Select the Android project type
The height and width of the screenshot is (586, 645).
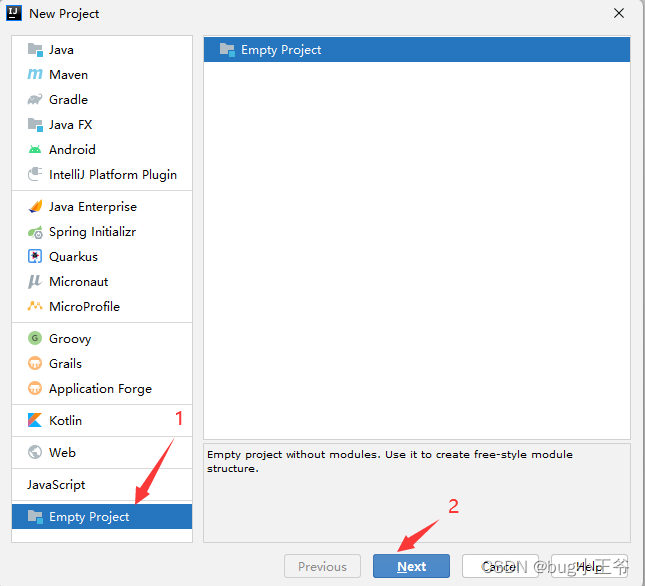pyautogui.click(x=102, y=150)
